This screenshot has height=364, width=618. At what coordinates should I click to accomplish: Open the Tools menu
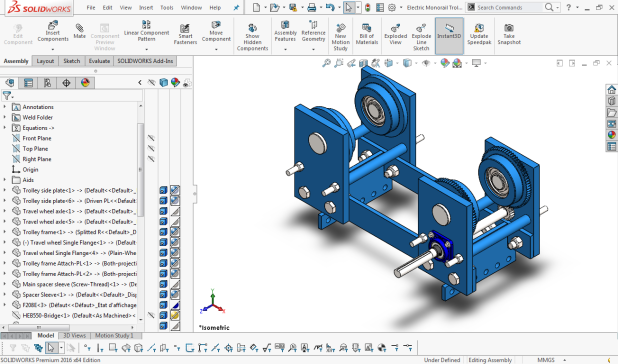pyautogui.click(x=167, y=7)
